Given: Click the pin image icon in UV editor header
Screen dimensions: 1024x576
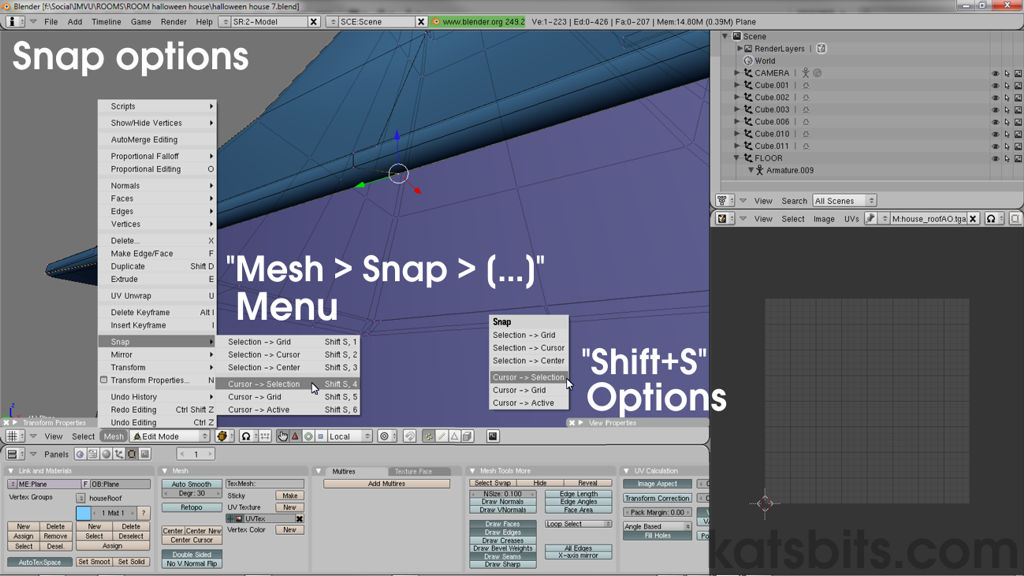Looking at the screenshot, I should click(x=870, y=219).
